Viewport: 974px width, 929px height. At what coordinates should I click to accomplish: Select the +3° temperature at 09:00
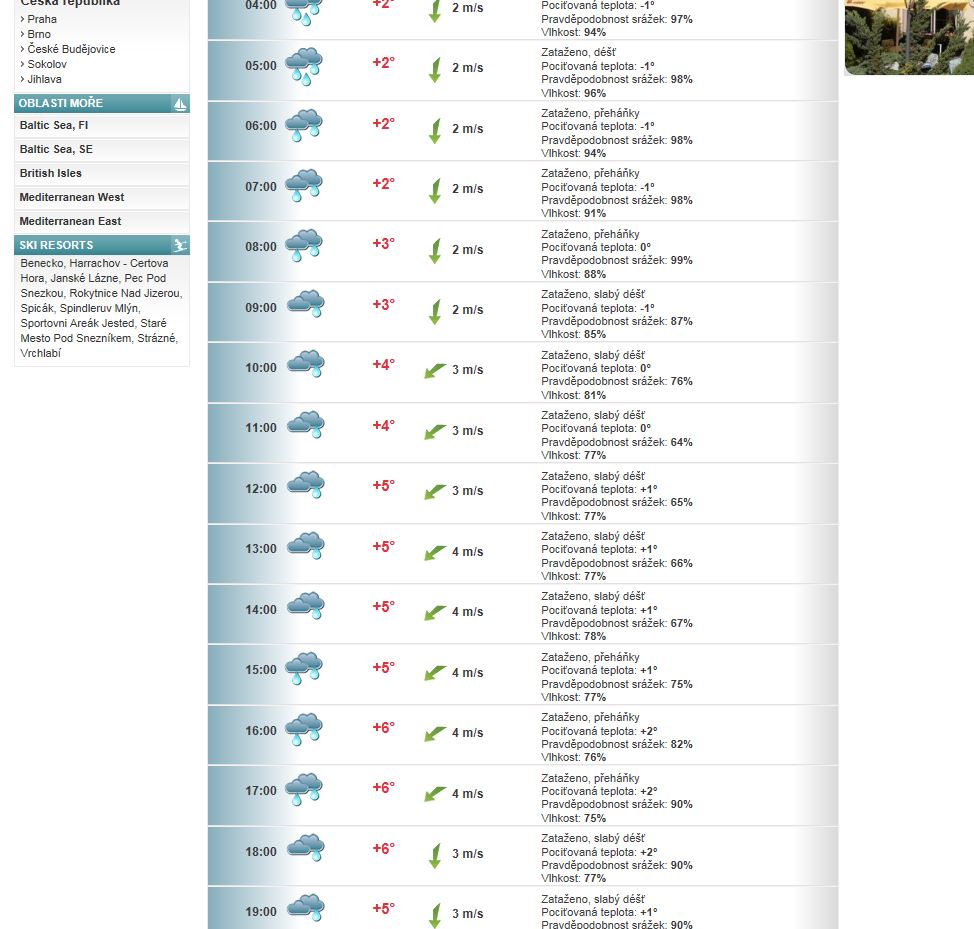point(383,305)
